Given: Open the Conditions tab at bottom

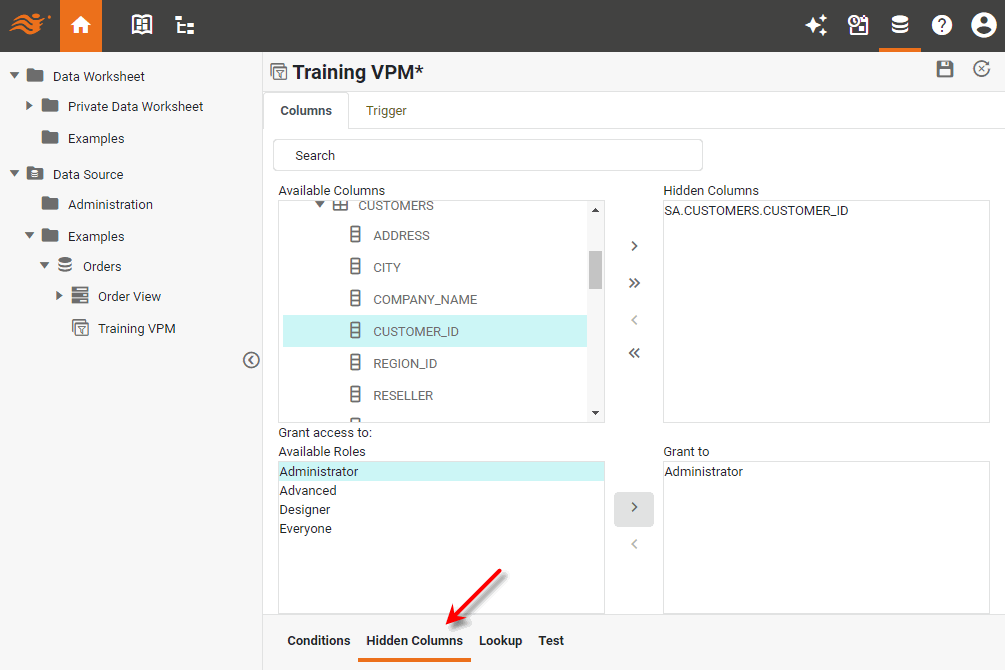Looking at the screenshot, I should [x=319, y=641].
